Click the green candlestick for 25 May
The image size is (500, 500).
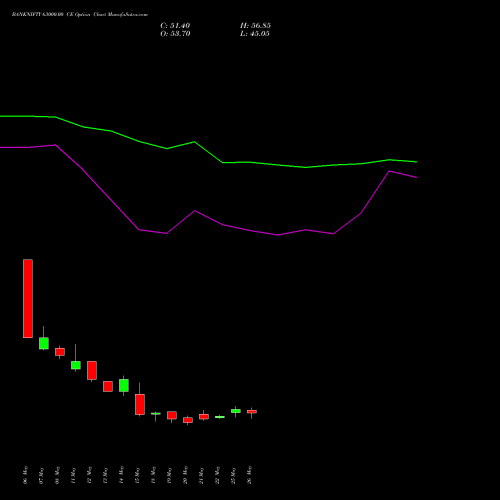click(x=236, y=411)
